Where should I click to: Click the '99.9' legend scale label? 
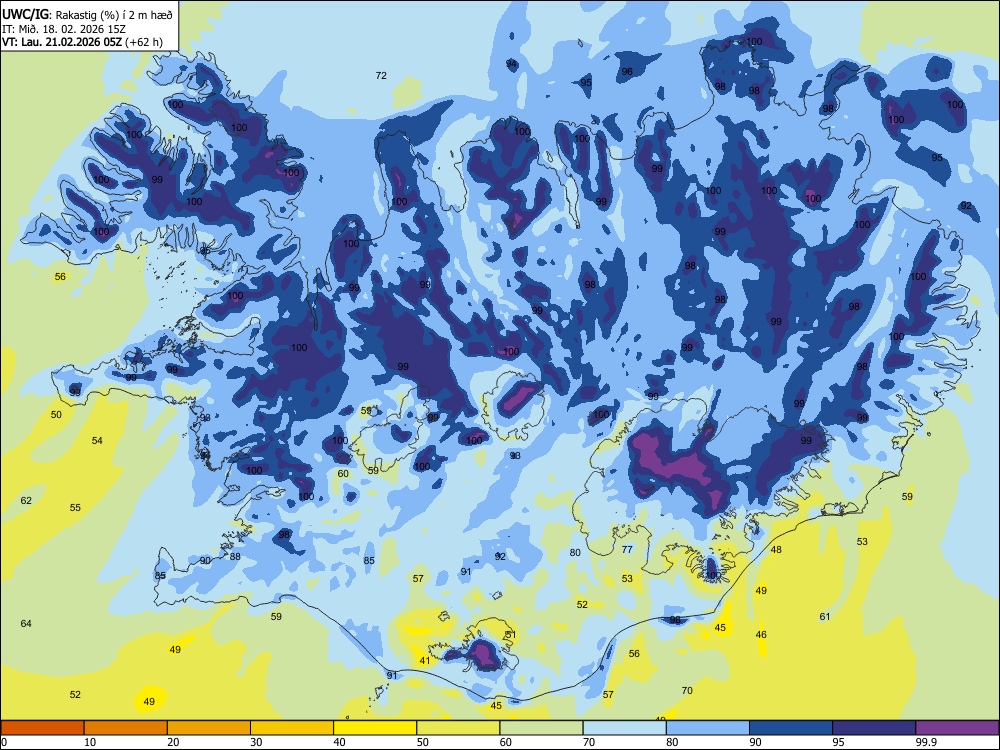point(926,742)
